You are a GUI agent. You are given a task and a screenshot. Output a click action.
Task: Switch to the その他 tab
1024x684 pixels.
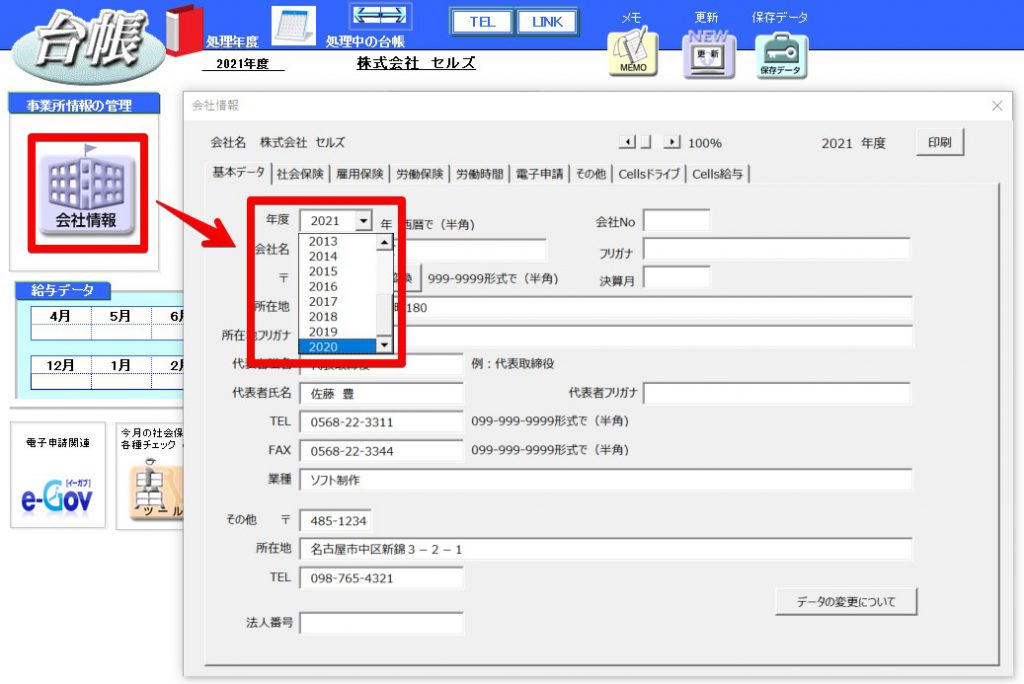590,174
